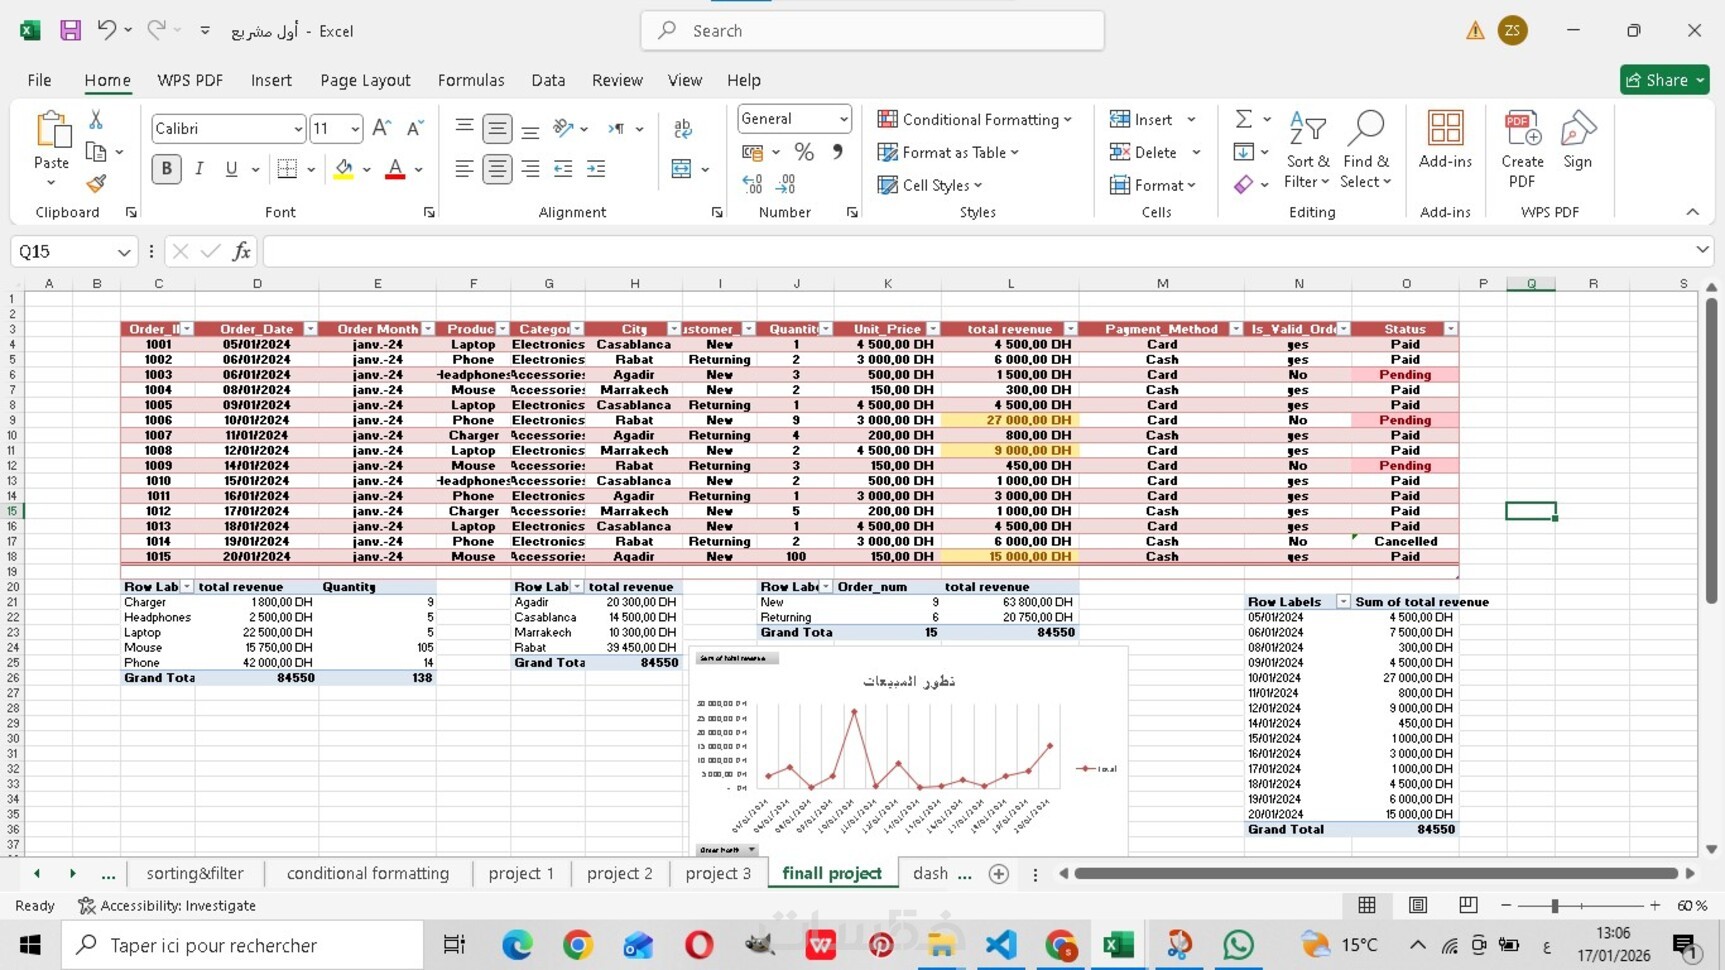Switch to the project 2 sheet tab
The width and height of the screenshot is (1725, 970).
click(x=620, y=873)
